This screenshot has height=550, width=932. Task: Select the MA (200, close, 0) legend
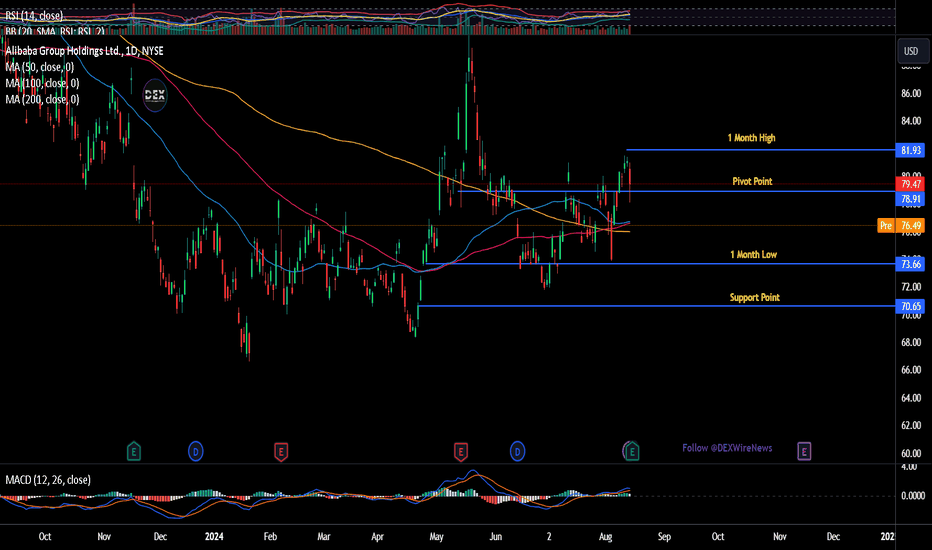(x=42, y=99)
